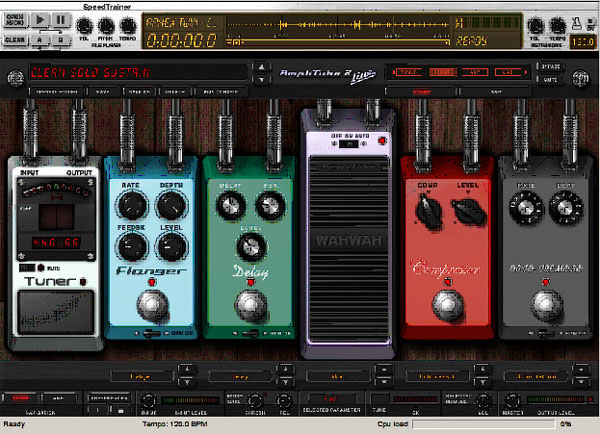This screenshot has height=434, width=600.
Task: Toggle the Delay pedal footswitch
Action: [x=251, y=306]
